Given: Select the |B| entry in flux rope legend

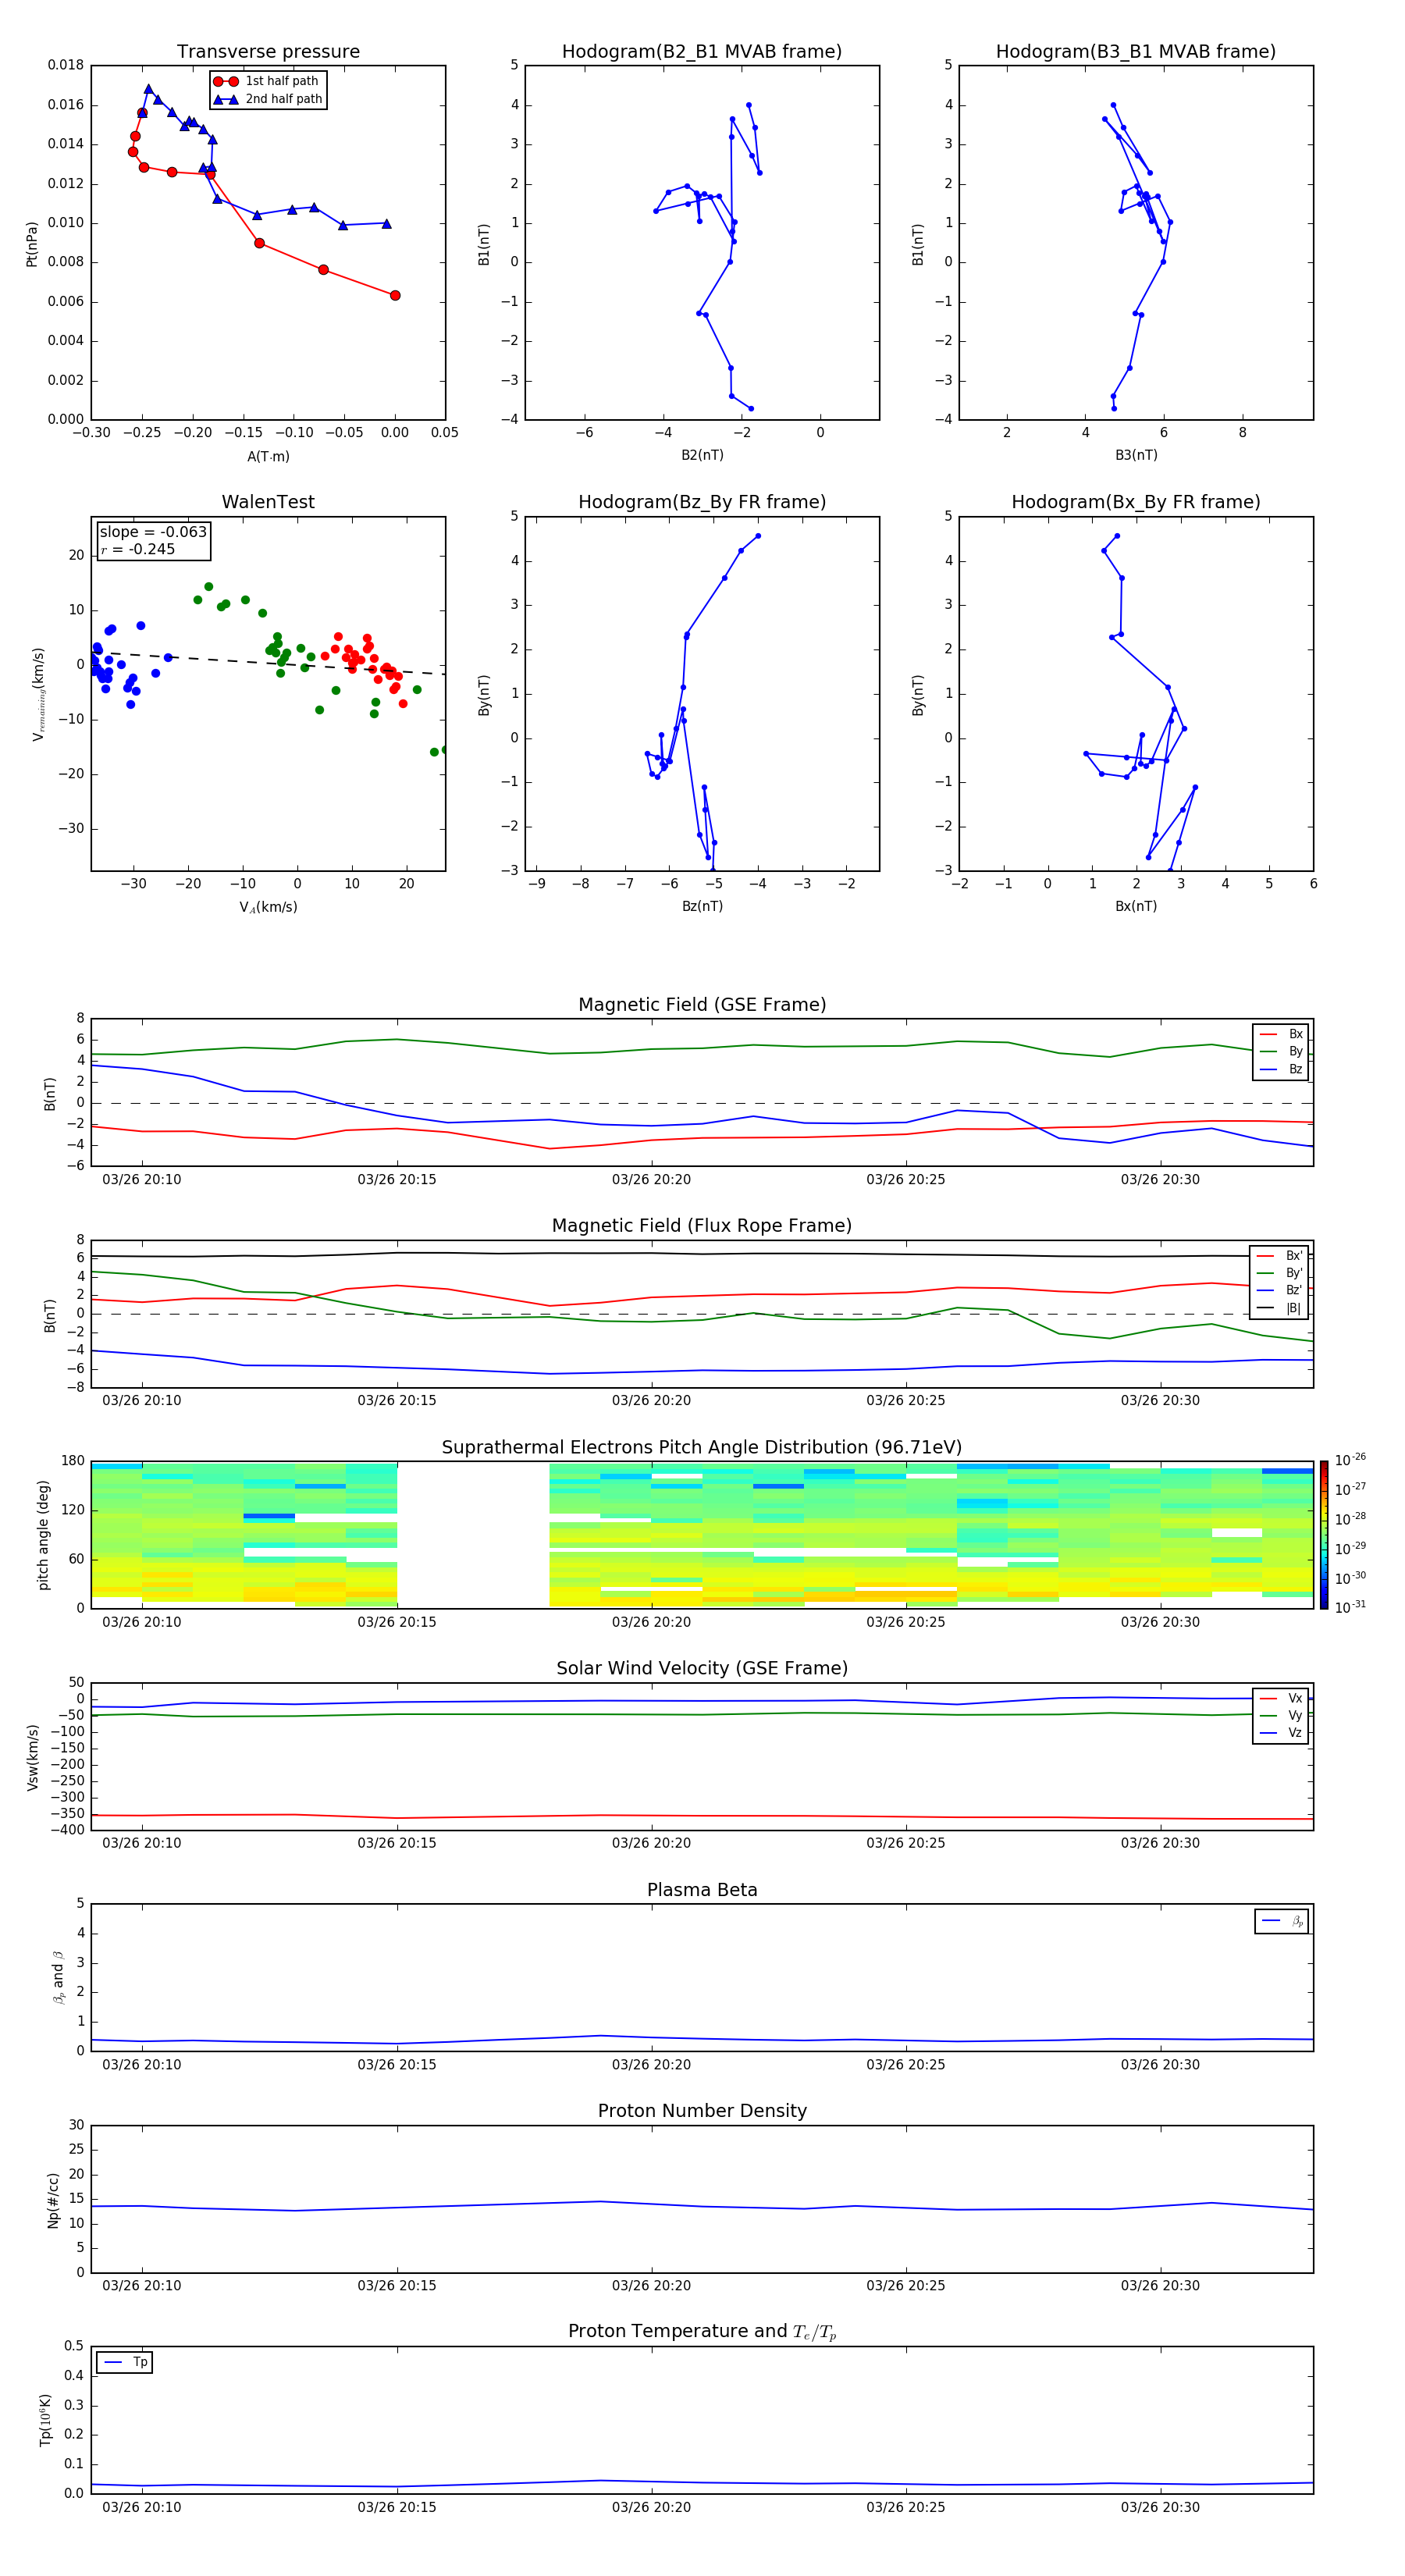Looking at the screenshot, I should coord(1279,1308).
